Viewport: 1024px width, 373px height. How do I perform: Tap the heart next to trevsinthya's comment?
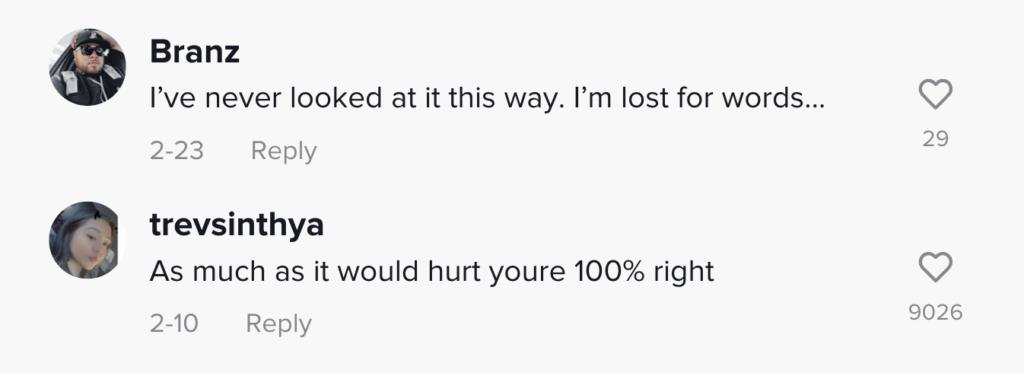935,267
